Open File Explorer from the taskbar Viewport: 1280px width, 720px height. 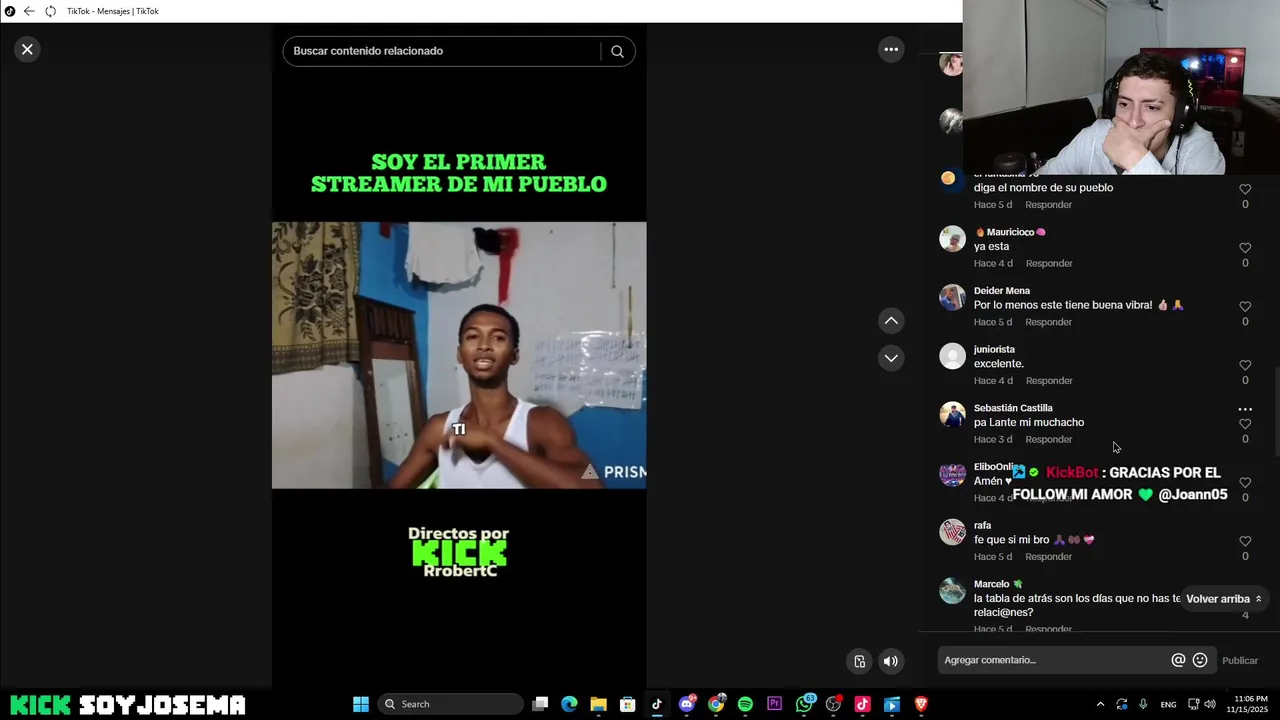[598, 704]
